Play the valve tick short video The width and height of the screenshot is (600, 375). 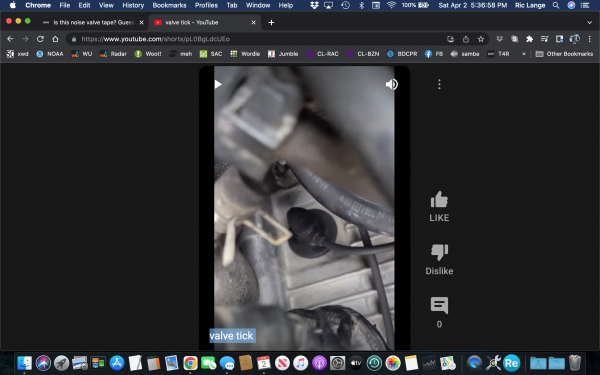coord(218,84)
